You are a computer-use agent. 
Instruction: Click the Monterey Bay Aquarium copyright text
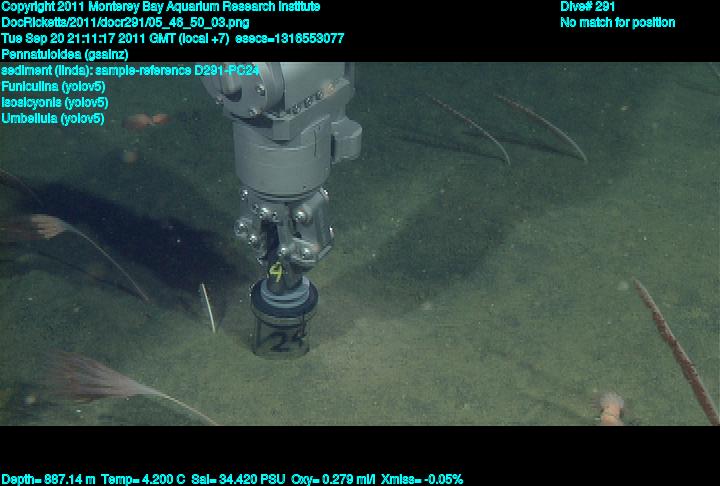click(160, 7)
